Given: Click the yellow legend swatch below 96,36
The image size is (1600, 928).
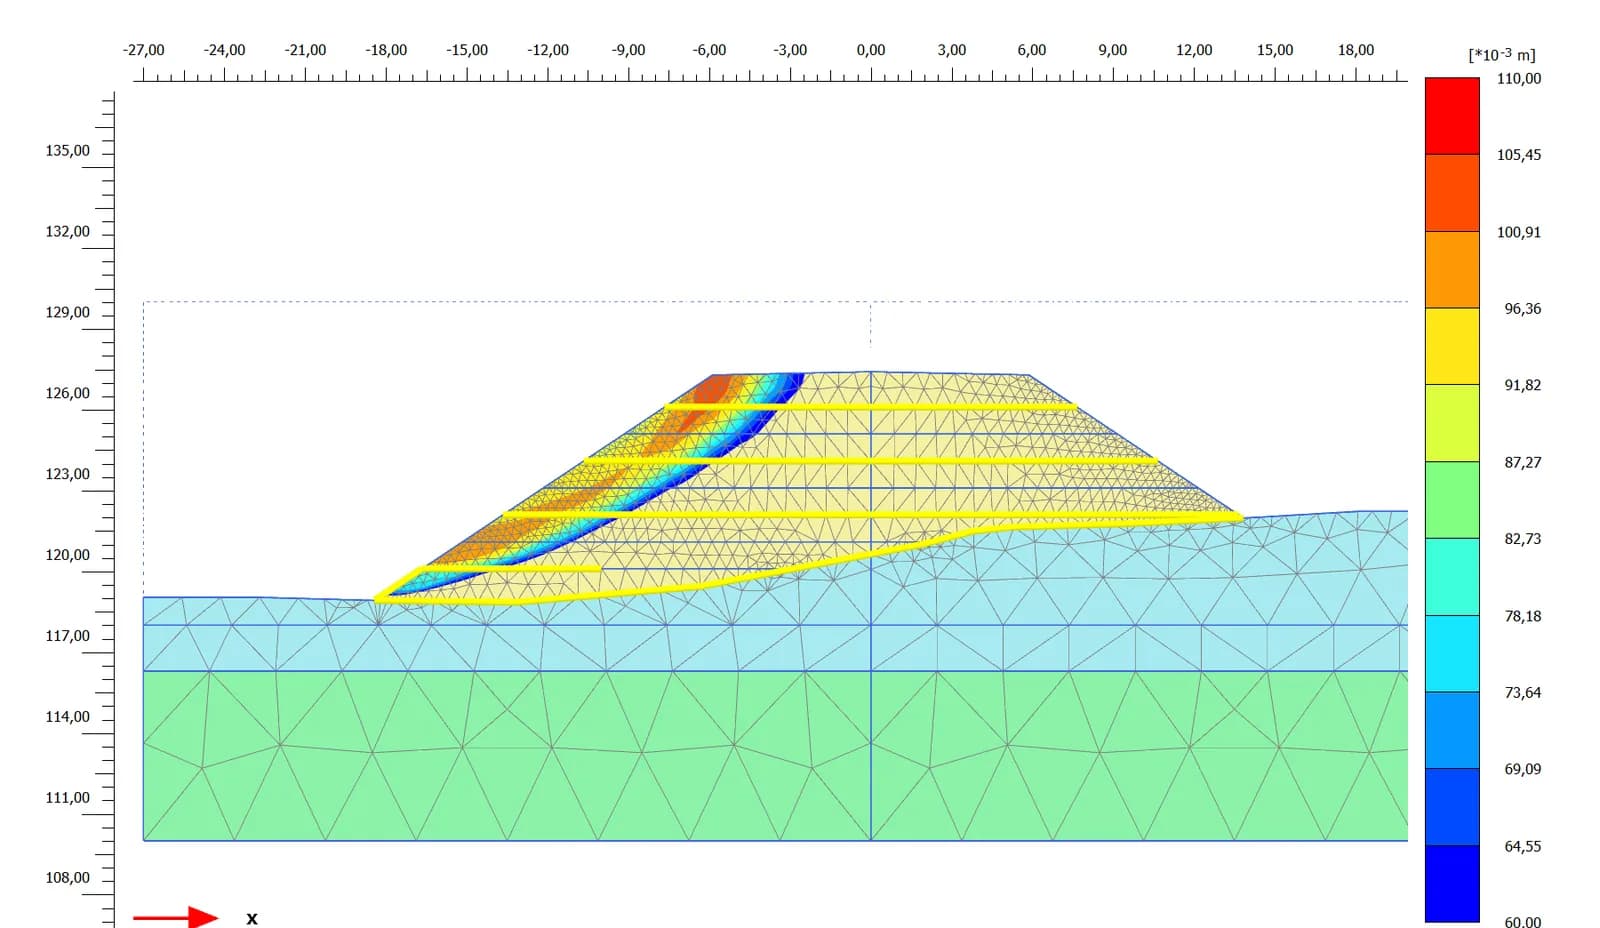Looking at the screenshot, I should click(1452, 346).
